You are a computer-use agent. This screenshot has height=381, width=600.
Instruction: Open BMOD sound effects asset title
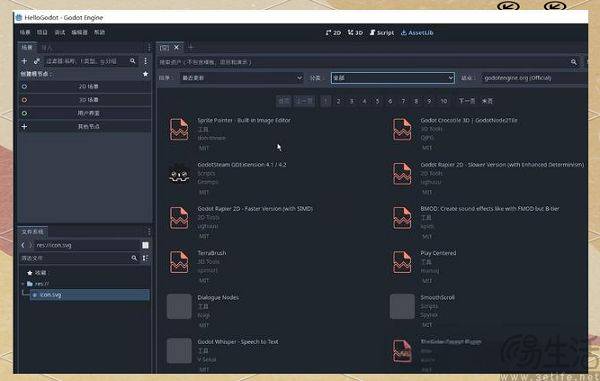click(490, 209)
